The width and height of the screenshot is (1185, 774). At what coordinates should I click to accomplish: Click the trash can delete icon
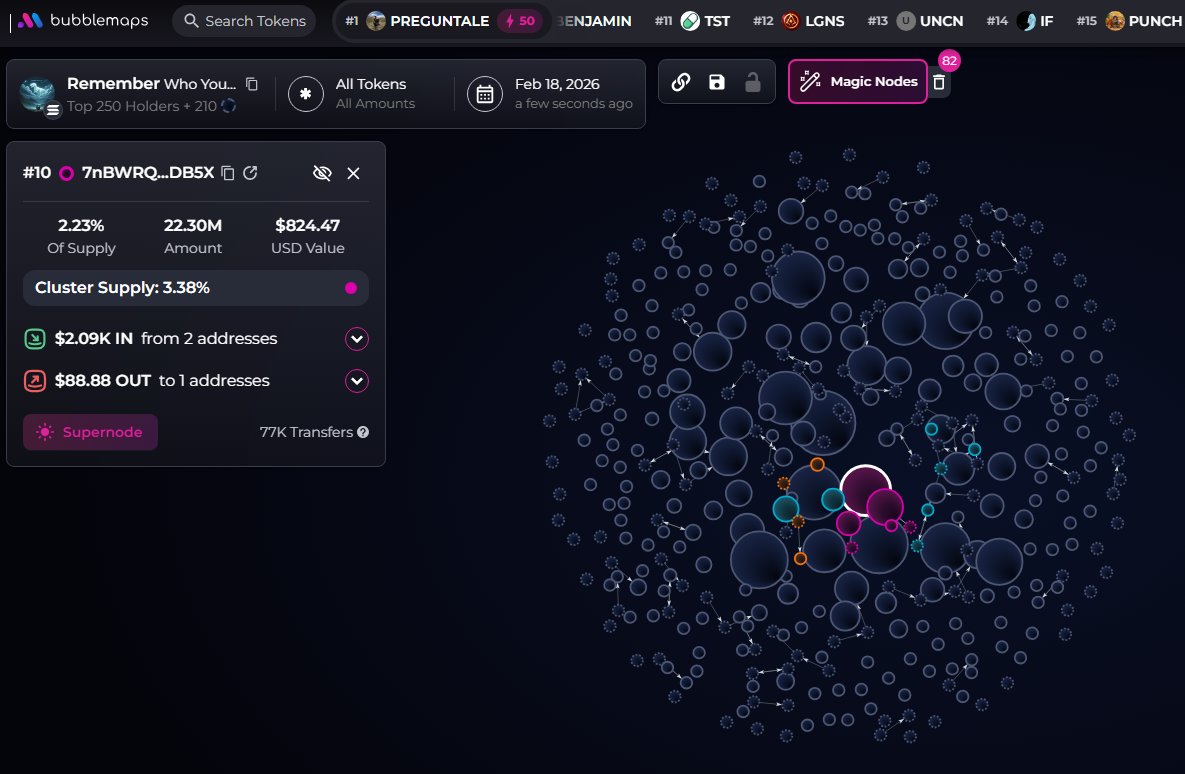coord(939,82)
